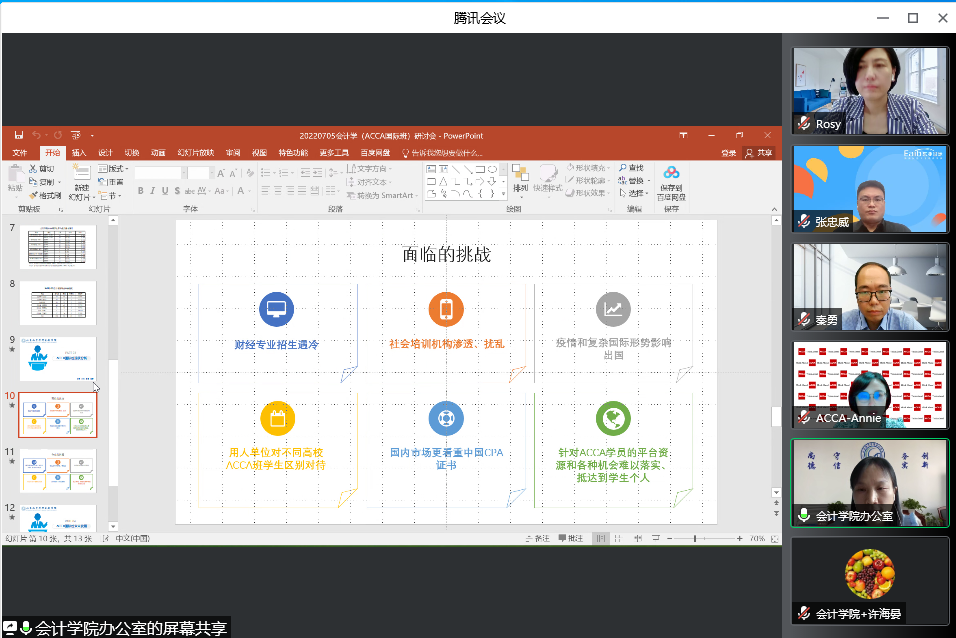Expand the Select (选择) dropdown

635,193
